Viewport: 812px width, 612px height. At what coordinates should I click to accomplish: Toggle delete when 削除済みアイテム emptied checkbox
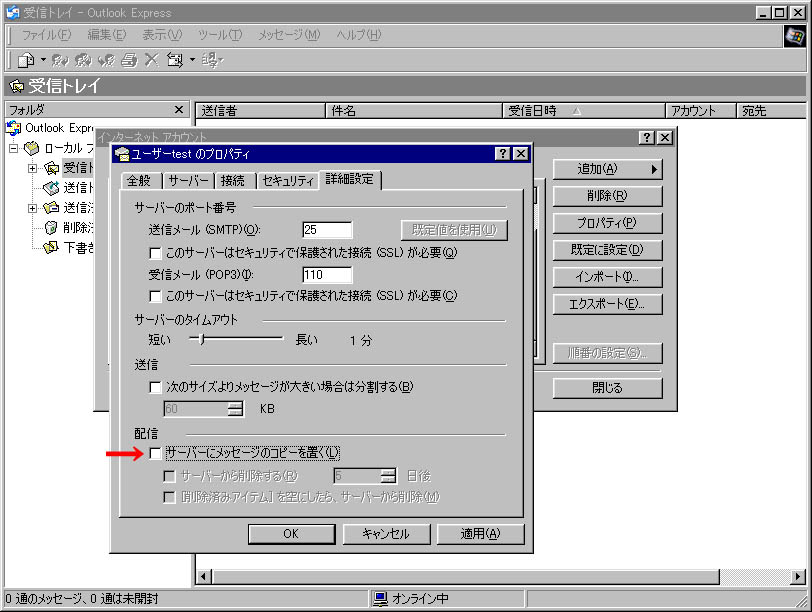[169, 498]
